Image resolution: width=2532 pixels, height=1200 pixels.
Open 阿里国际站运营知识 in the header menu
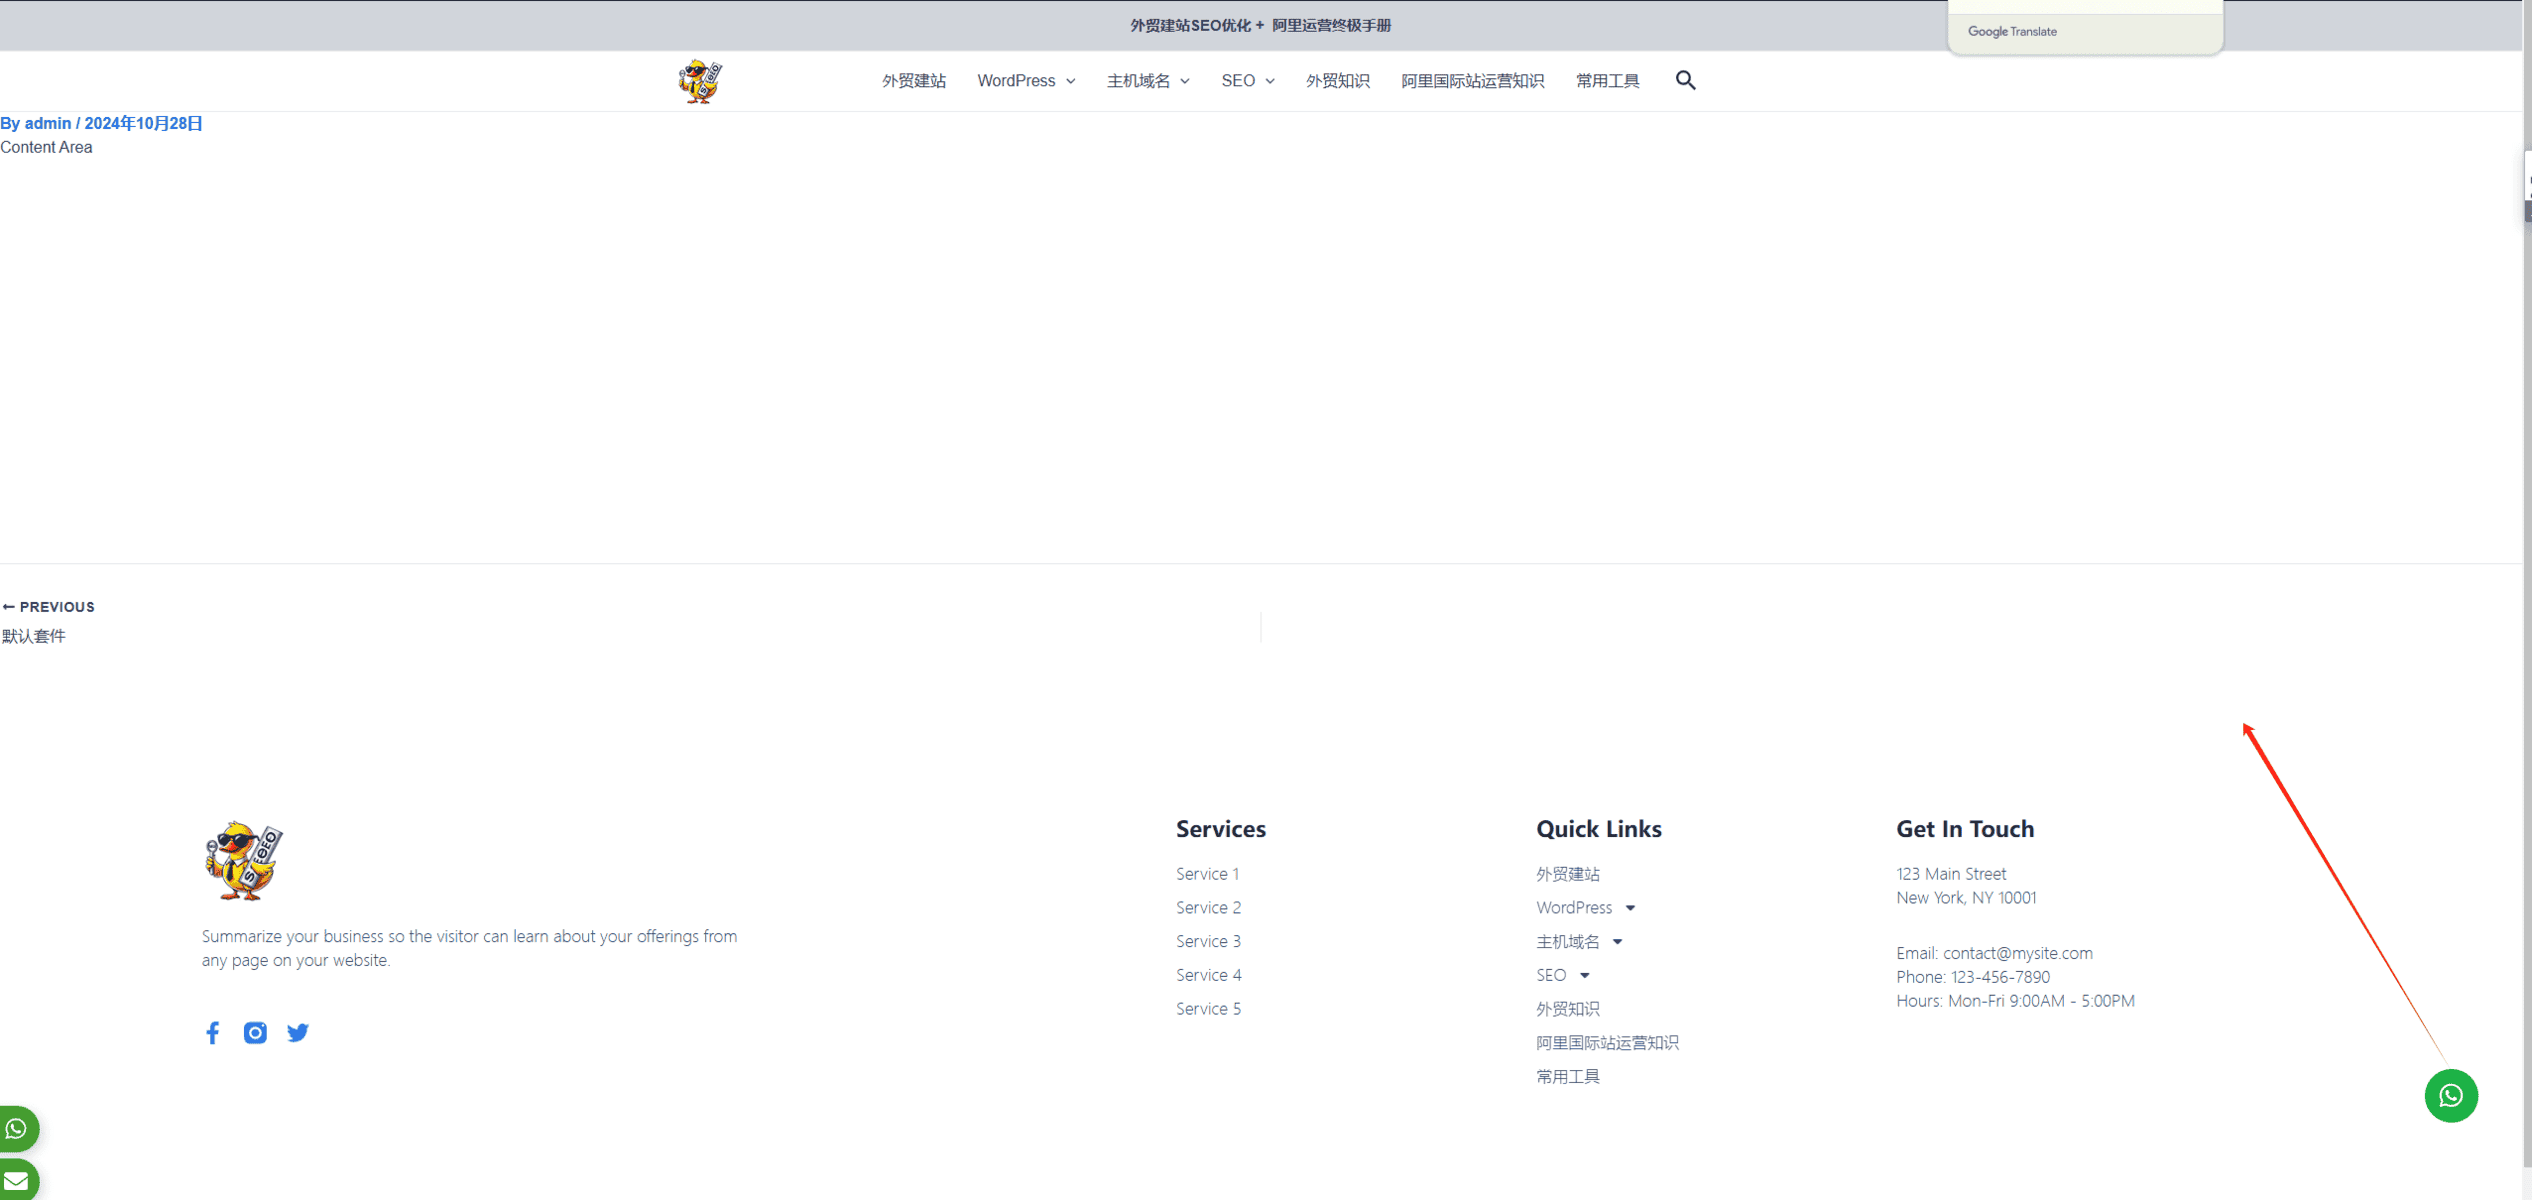point(1472,81)
